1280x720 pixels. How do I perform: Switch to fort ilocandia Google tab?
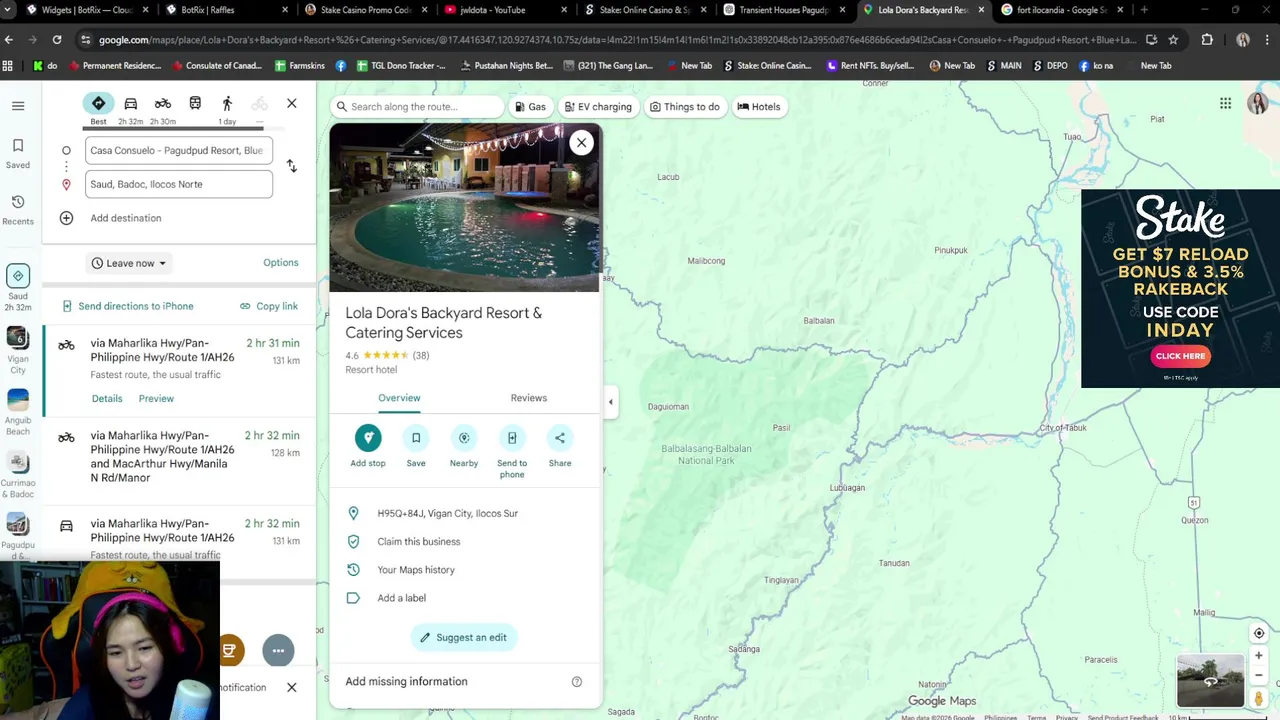pos(1060,10)
